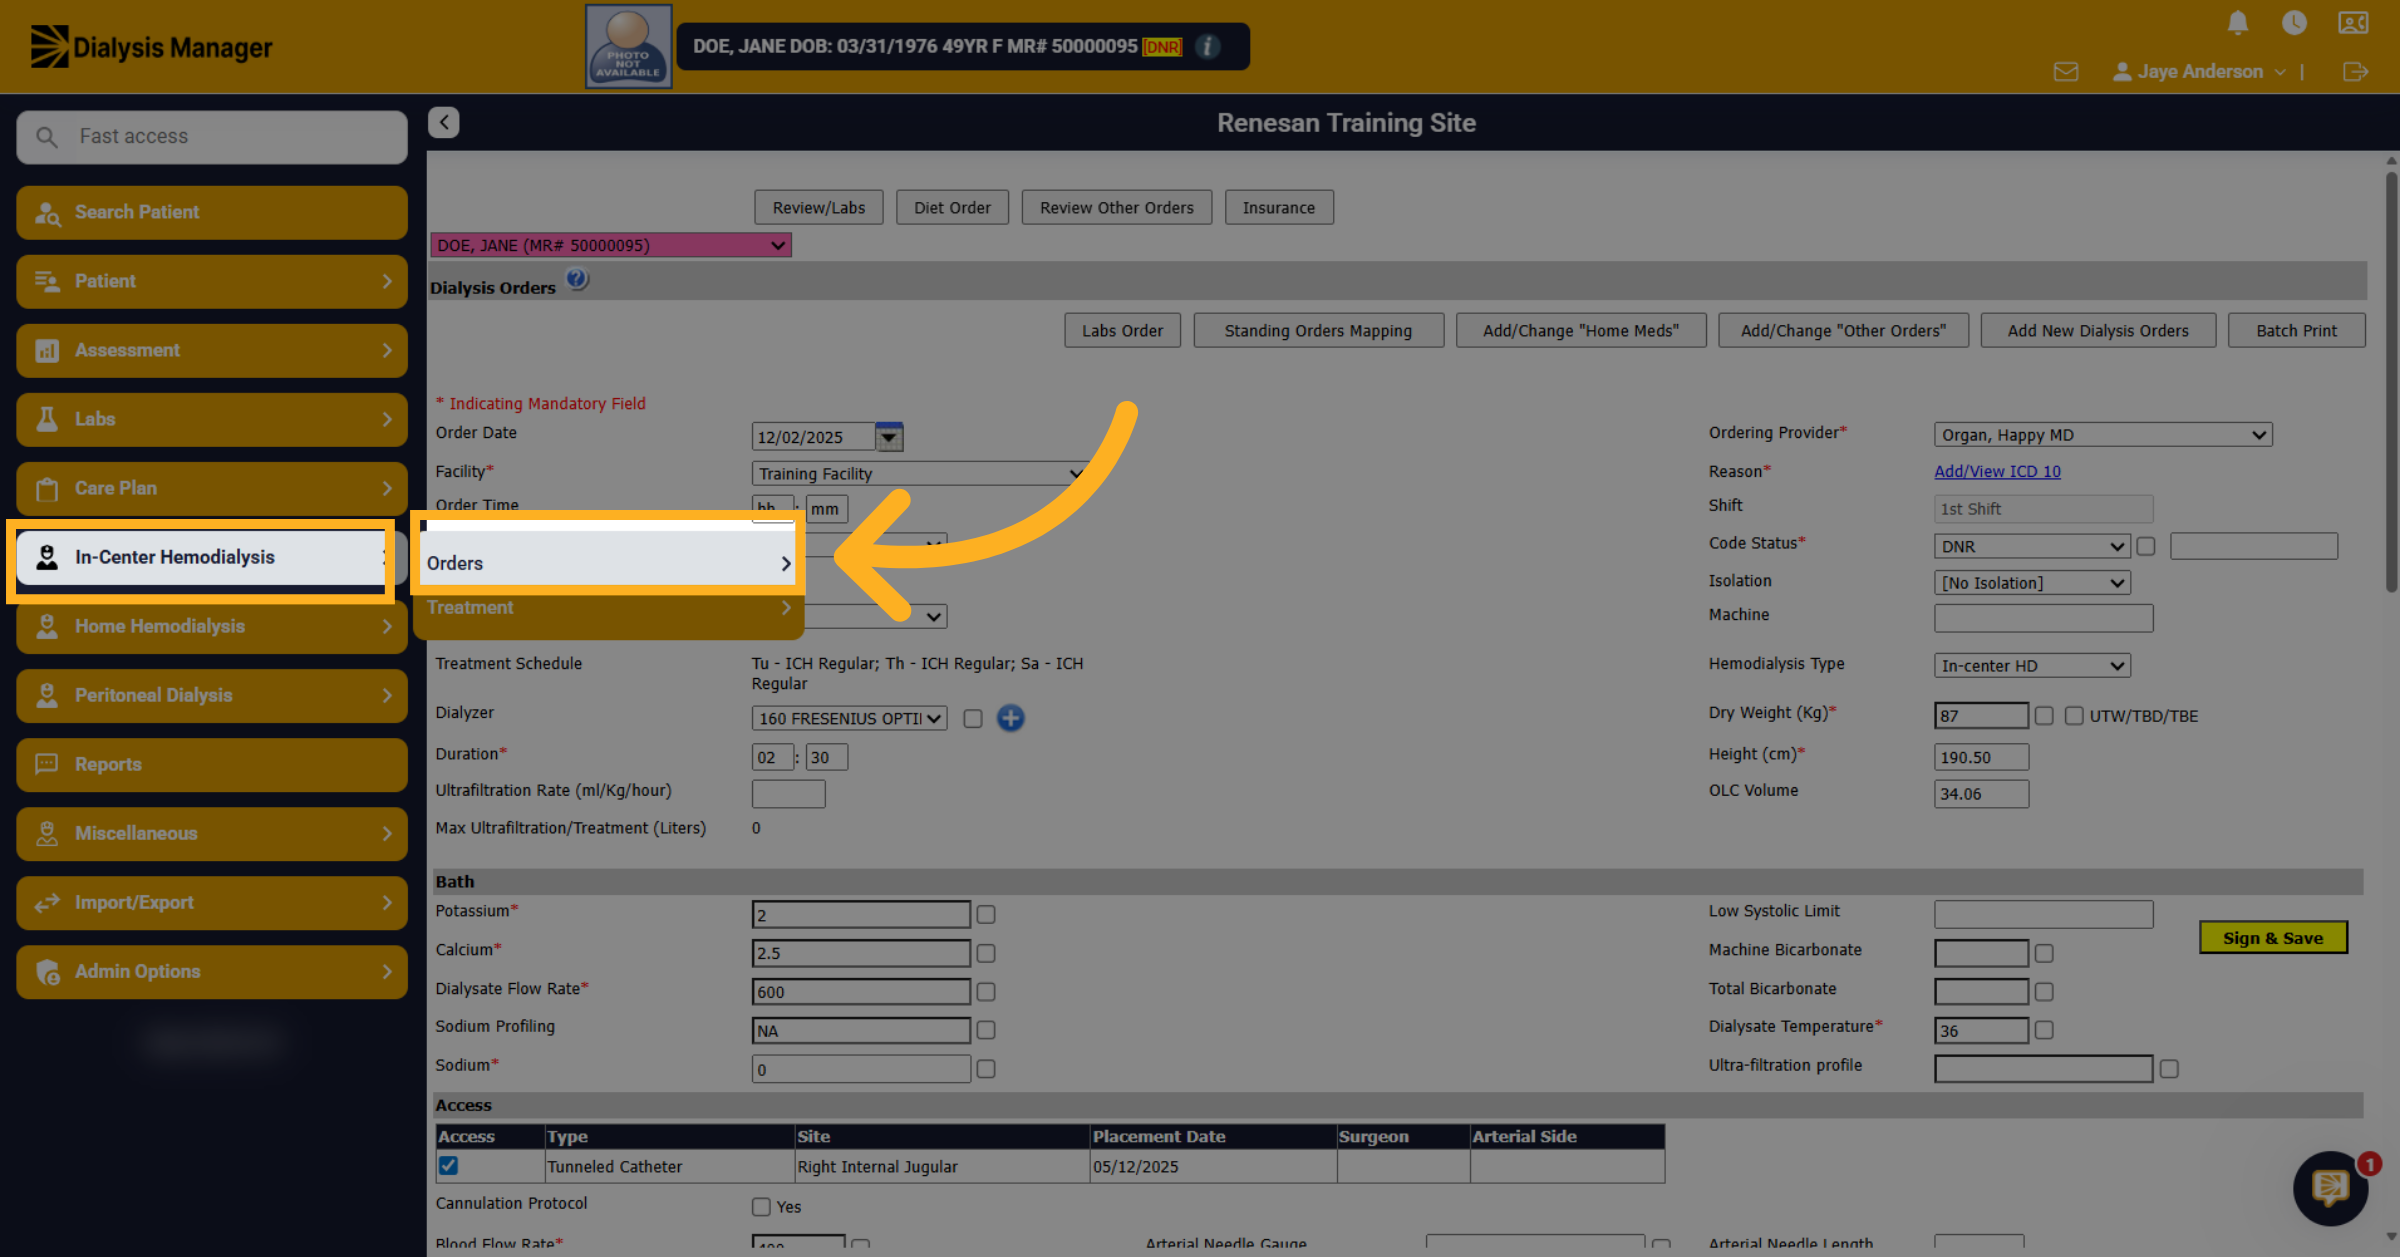Click the patient photo thumbnail
This screenshot has height=1257, width=2400.
[x=628, y=46]
